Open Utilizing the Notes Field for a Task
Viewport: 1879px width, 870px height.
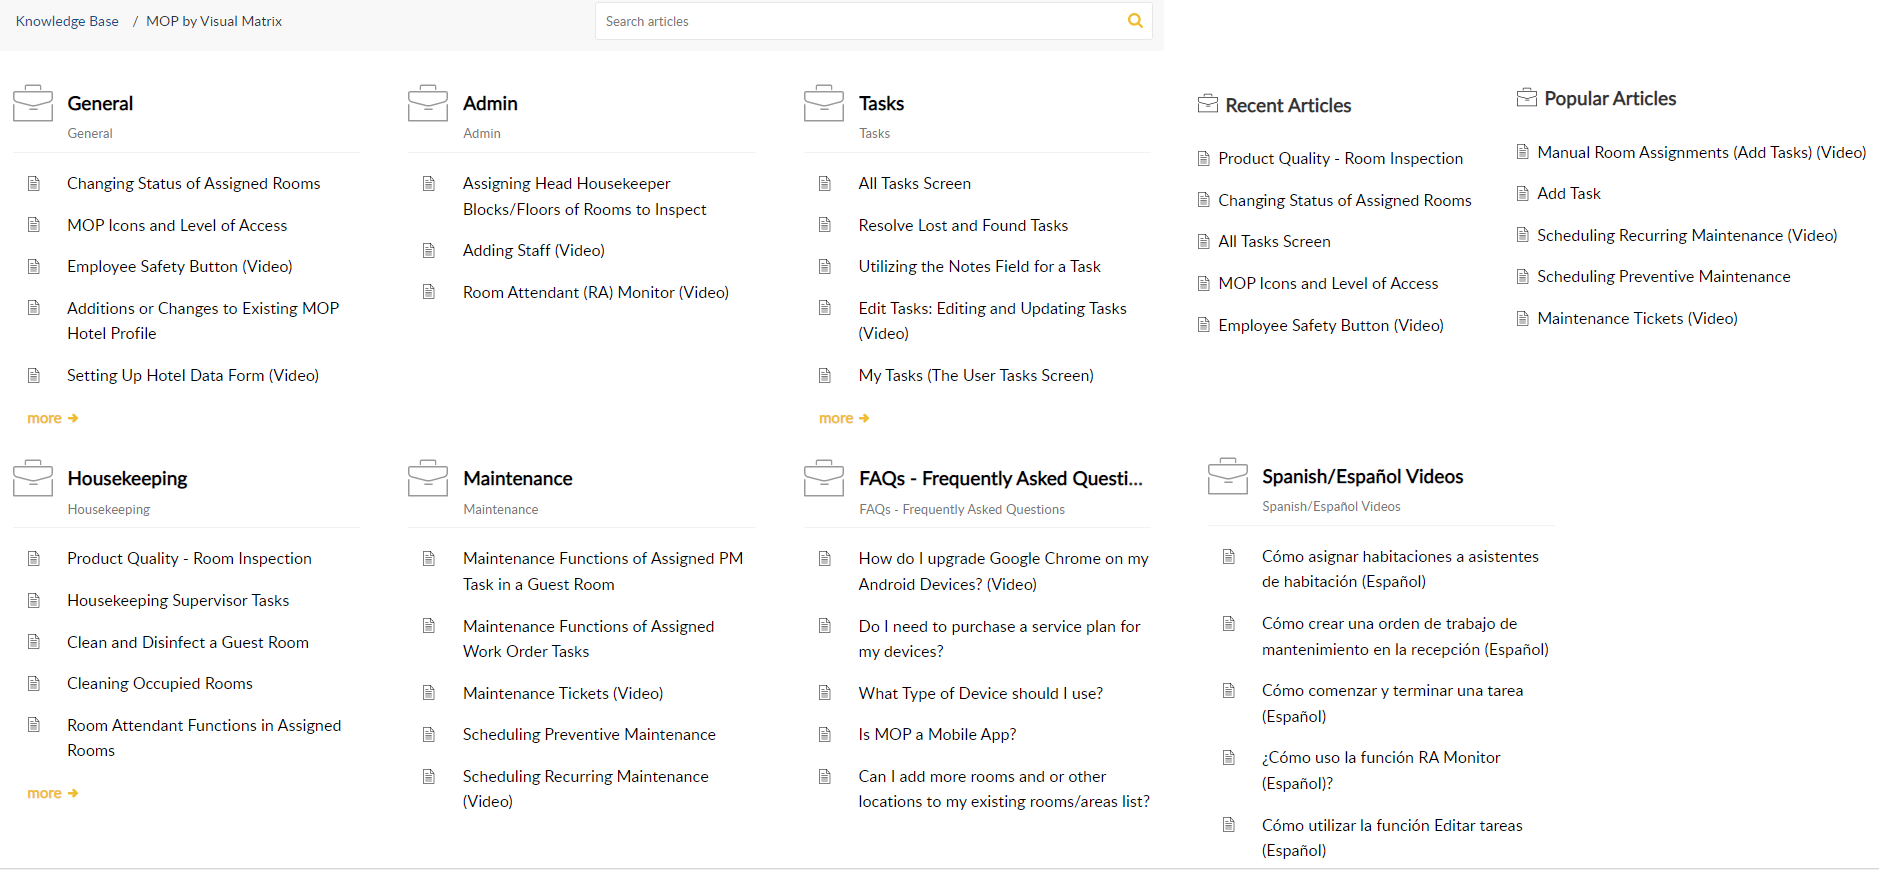(980, 266)
